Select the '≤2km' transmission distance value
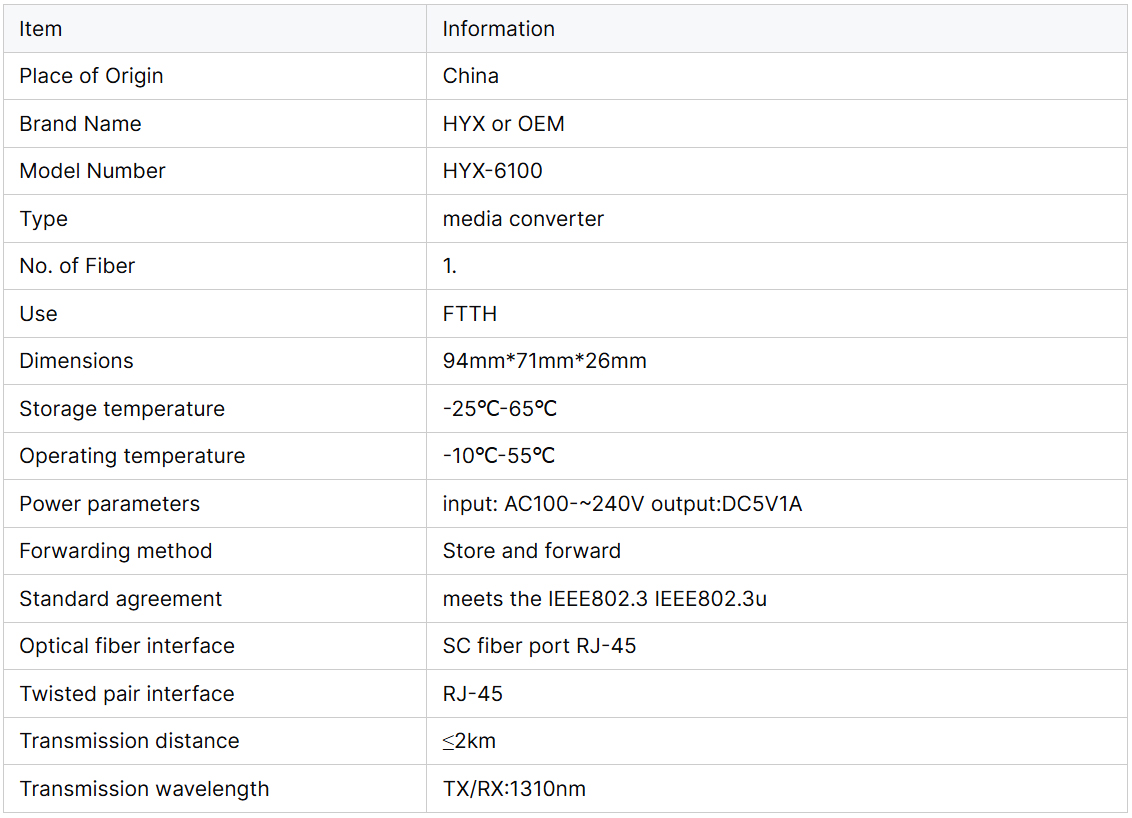The image size is (1132, 818). pyautogui.click(x=469, y=741)
